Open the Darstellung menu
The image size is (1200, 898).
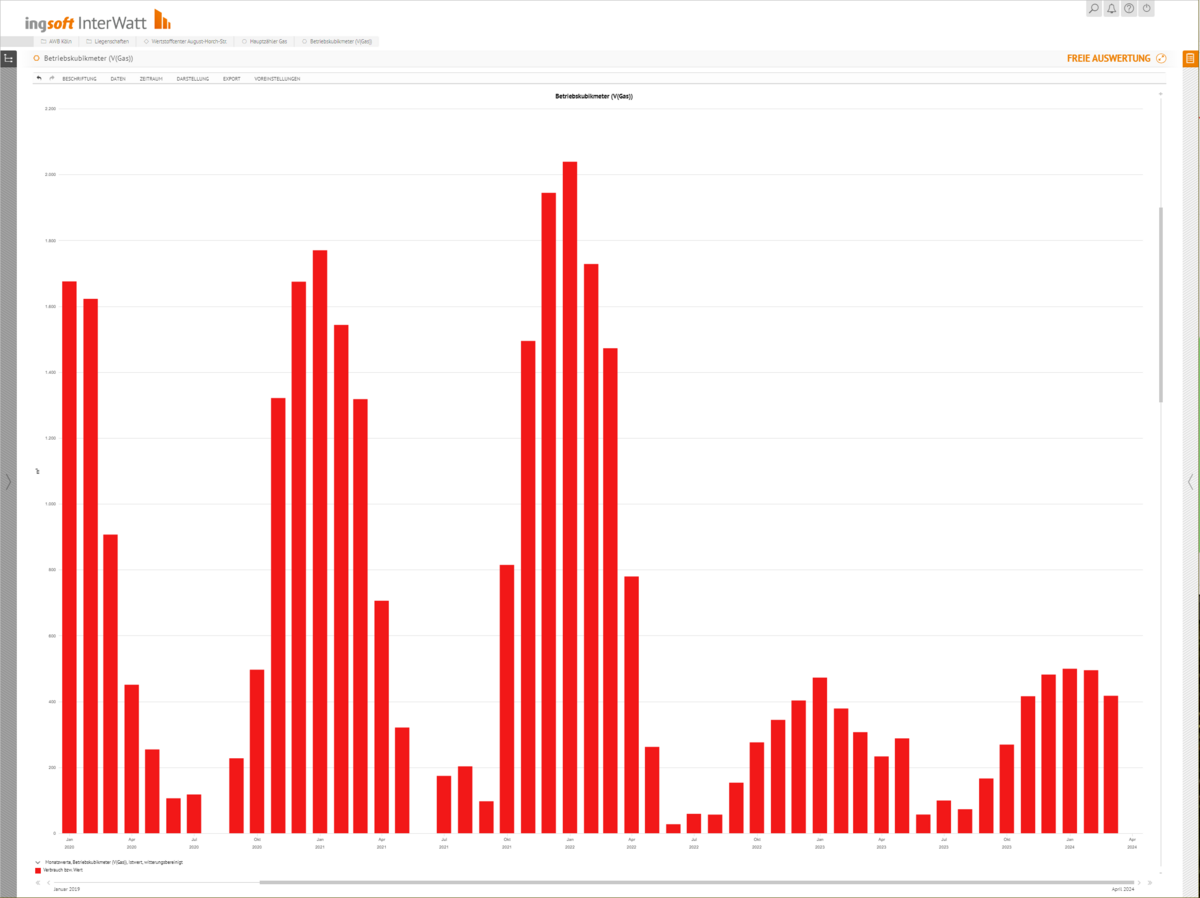coord(192,78)
